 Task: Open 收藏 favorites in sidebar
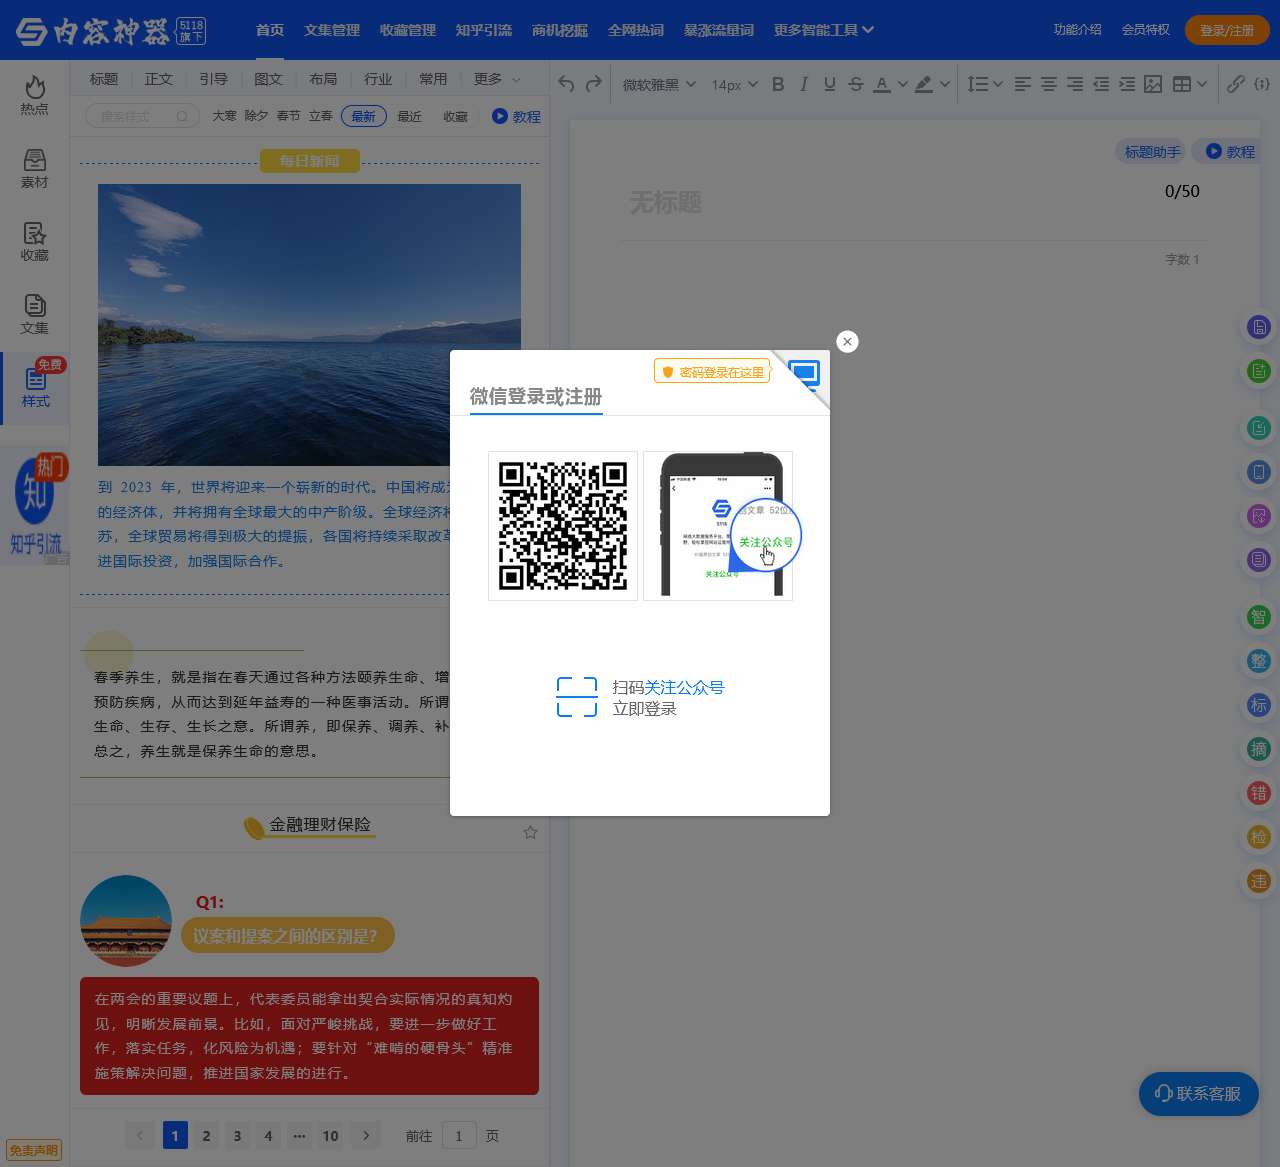point(34,241)
